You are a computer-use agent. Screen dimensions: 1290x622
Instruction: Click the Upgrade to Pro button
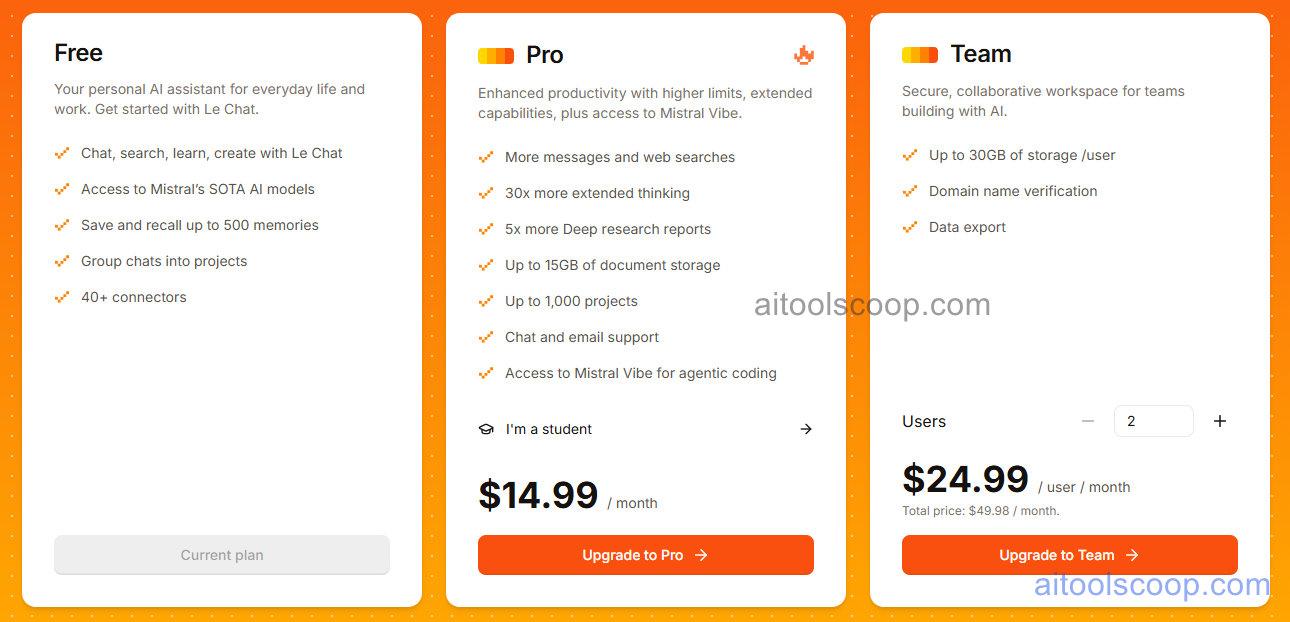[x=645, y=555]
